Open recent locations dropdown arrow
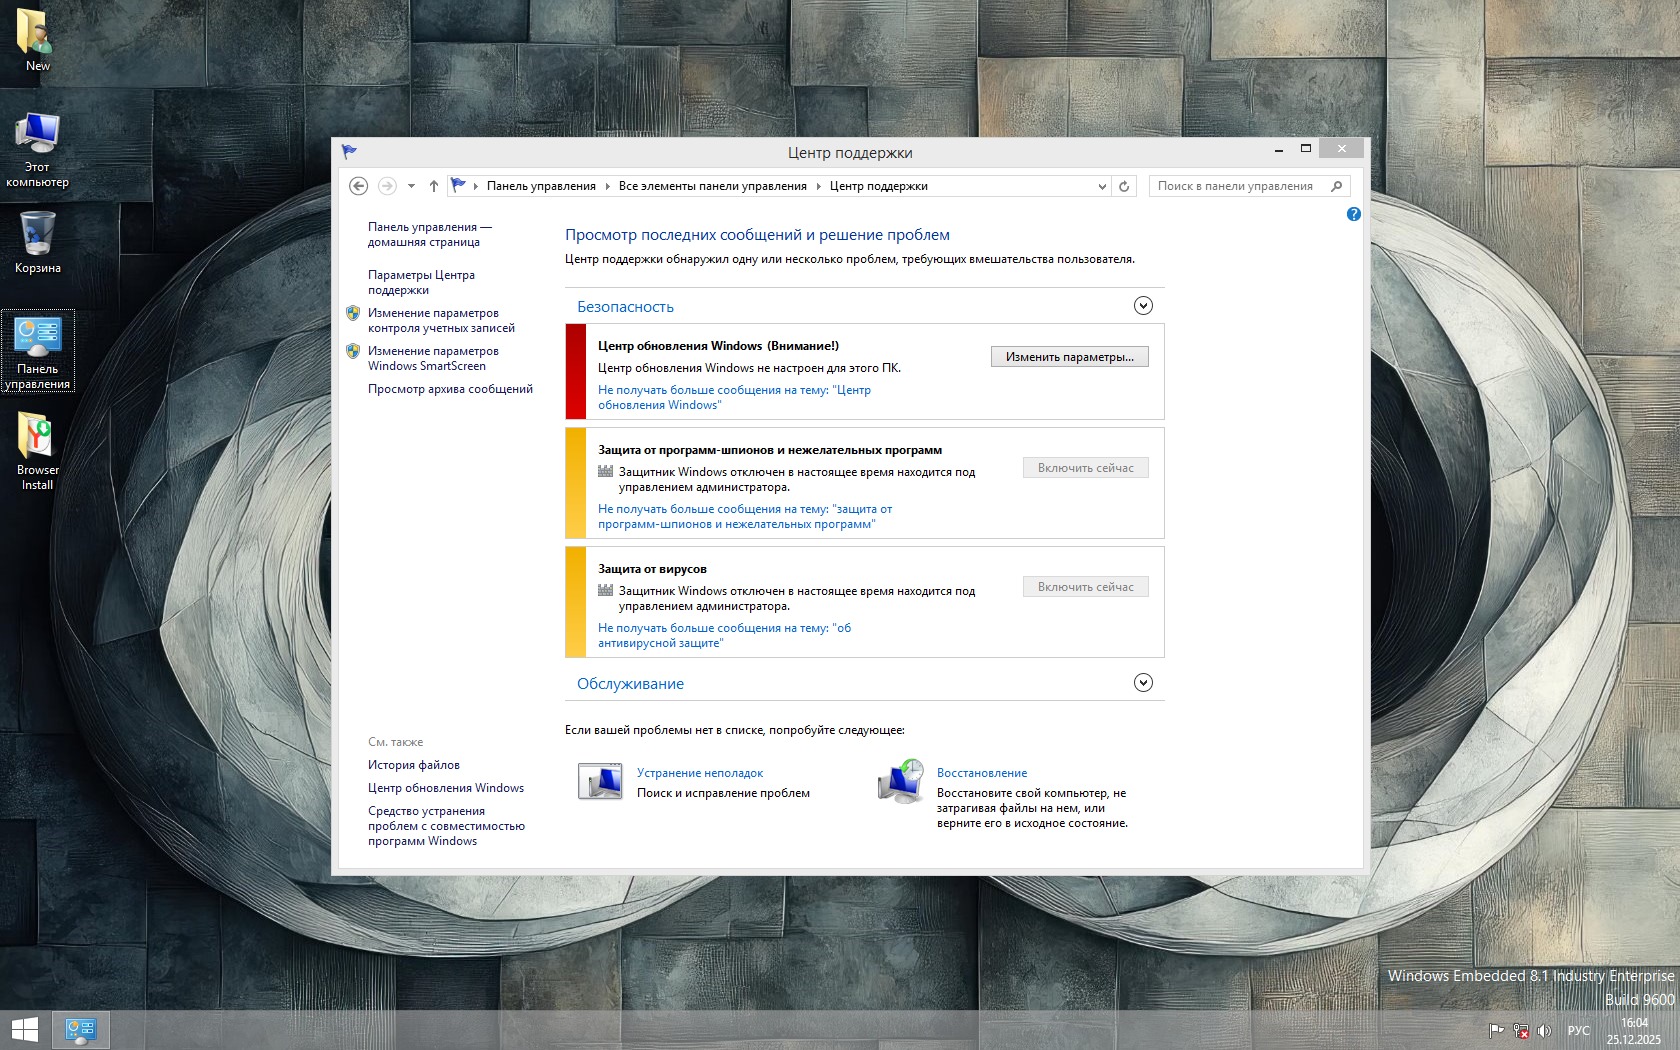This screenshot has width=1680, height=1050. tap(411, 186)
